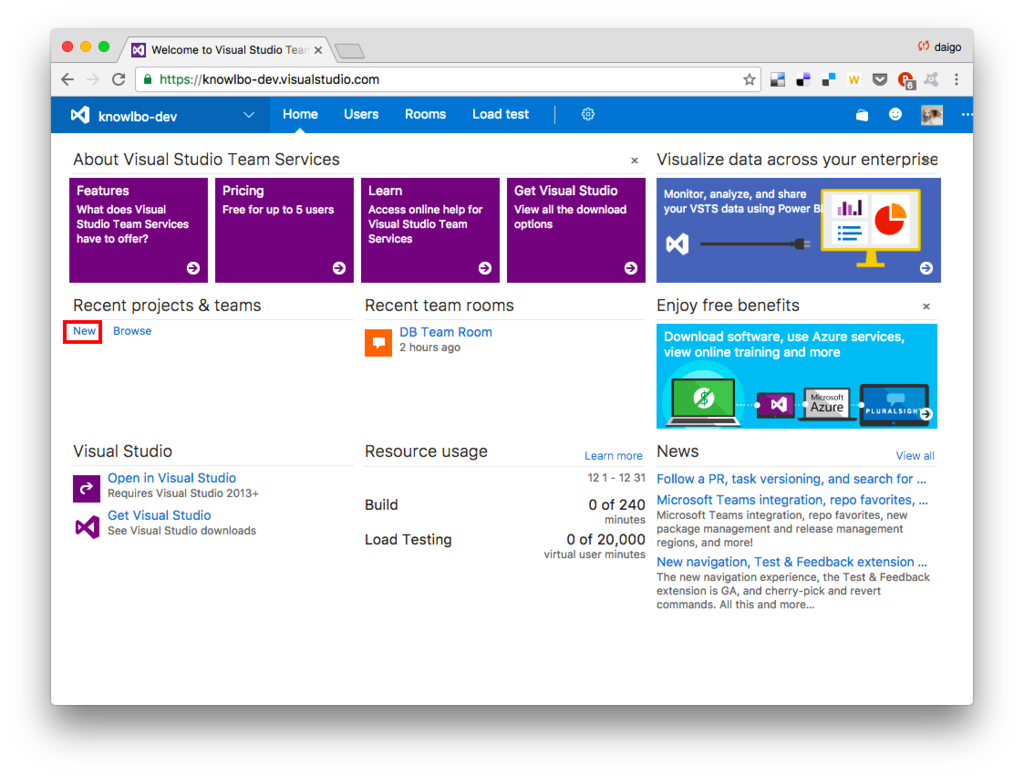1024x778 pixels.
Task: Click Learn more for Resource usage
Action: [x=613, y=456]
